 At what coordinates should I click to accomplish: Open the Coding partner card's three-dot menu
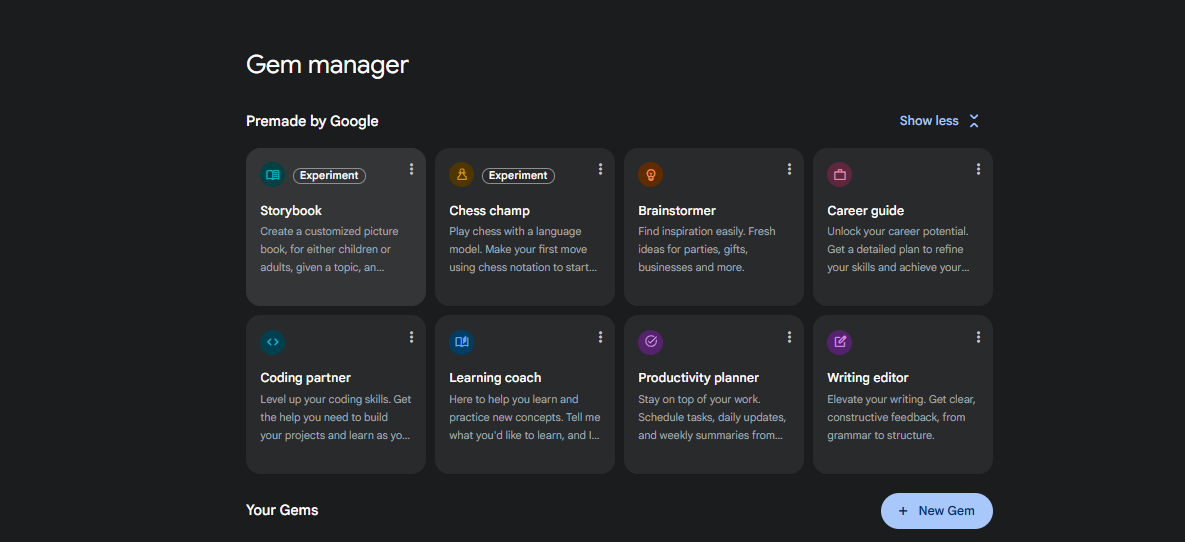click(x=411, y=337)
